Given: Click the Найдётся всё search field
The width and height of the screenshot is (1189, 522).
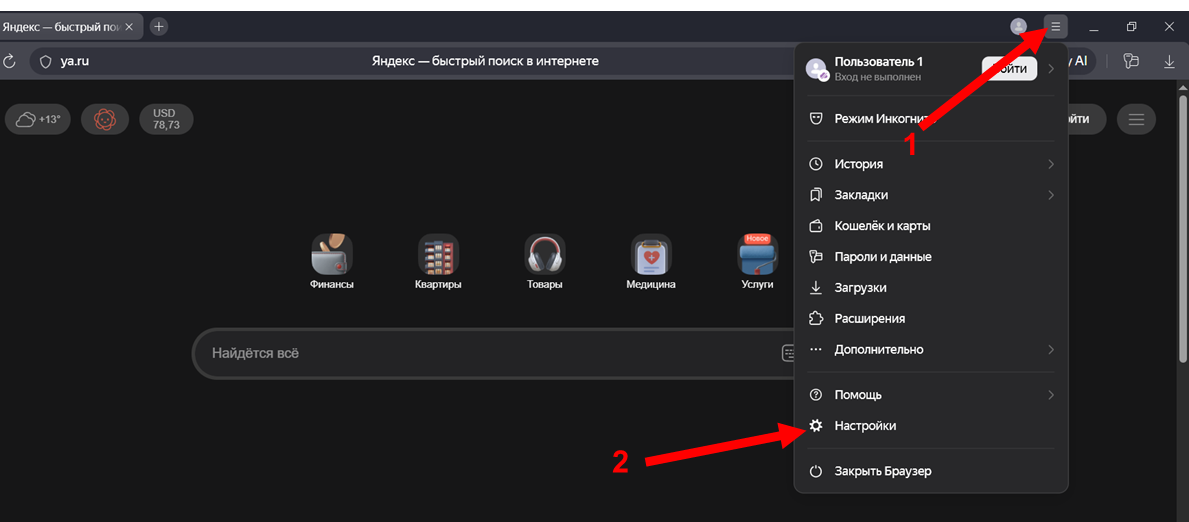Looking at the screenshot, I should coord(480,353).
